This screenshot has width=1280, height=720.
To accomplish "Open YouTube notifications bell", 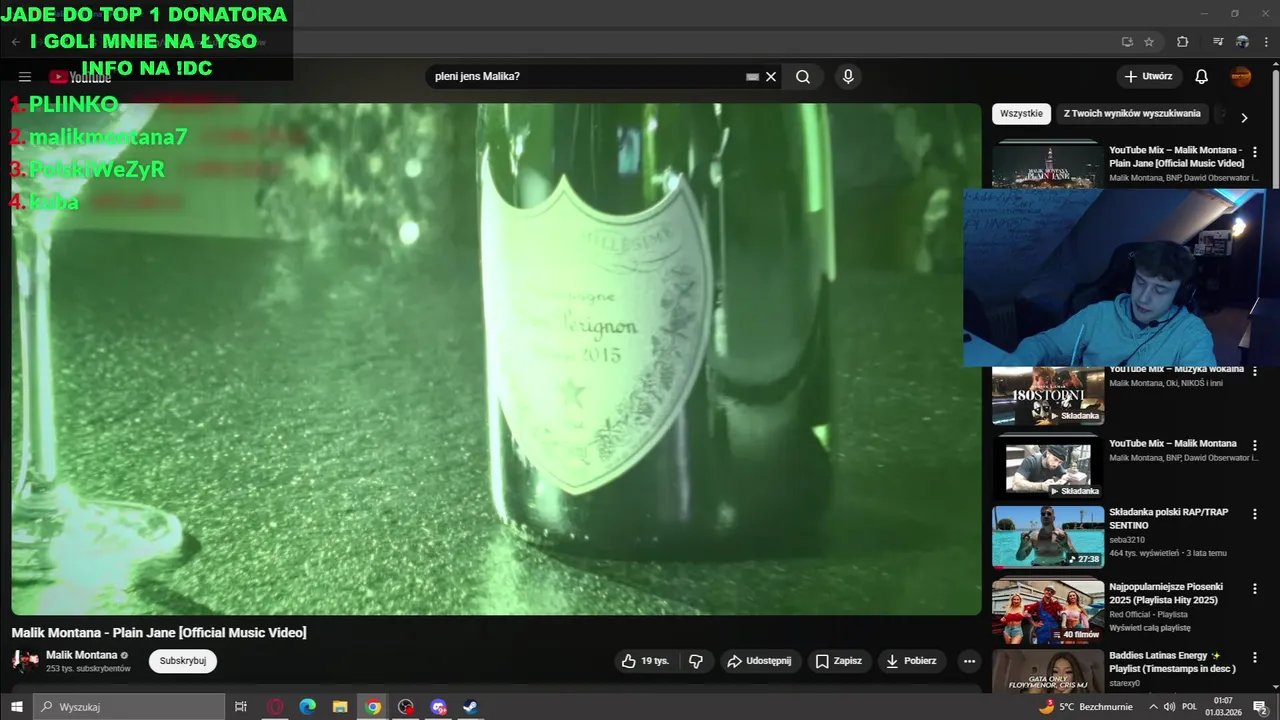I will tap(1202, 77).
